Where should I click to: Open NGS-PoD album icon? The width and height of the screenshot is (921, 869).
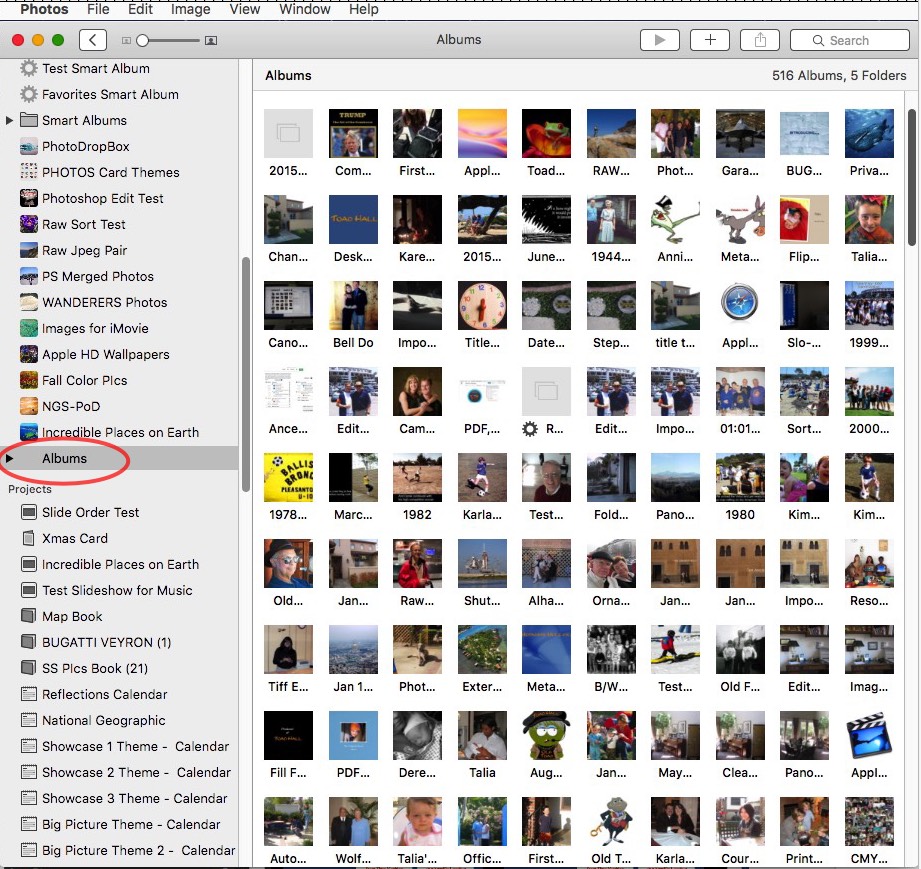tap(29, 406)
